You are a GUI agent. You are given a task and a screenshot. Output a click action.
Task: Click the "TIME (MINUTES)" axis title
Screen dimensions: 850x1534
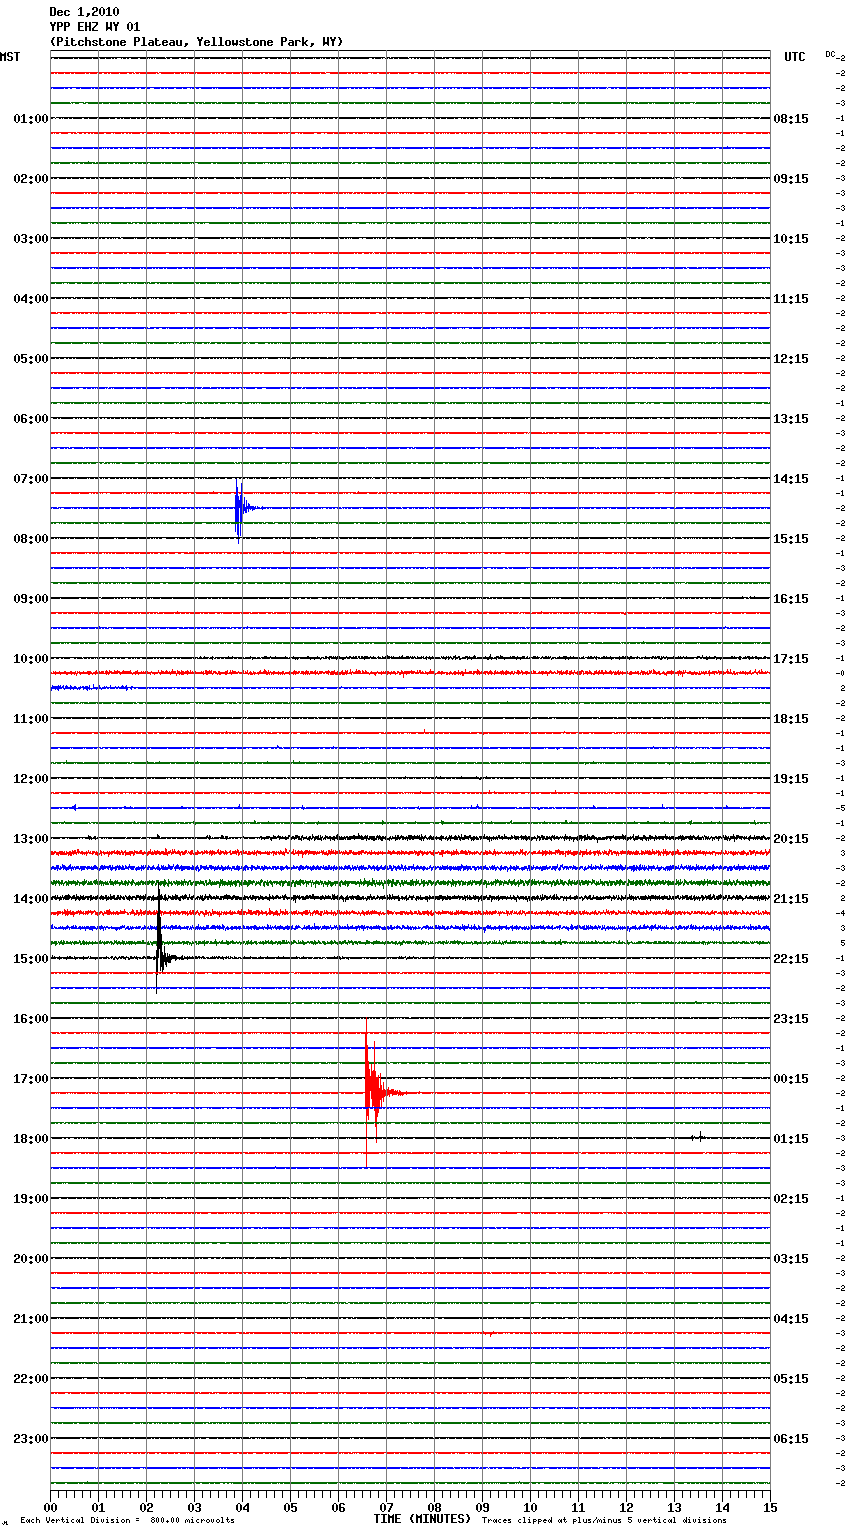point(422,1519)
